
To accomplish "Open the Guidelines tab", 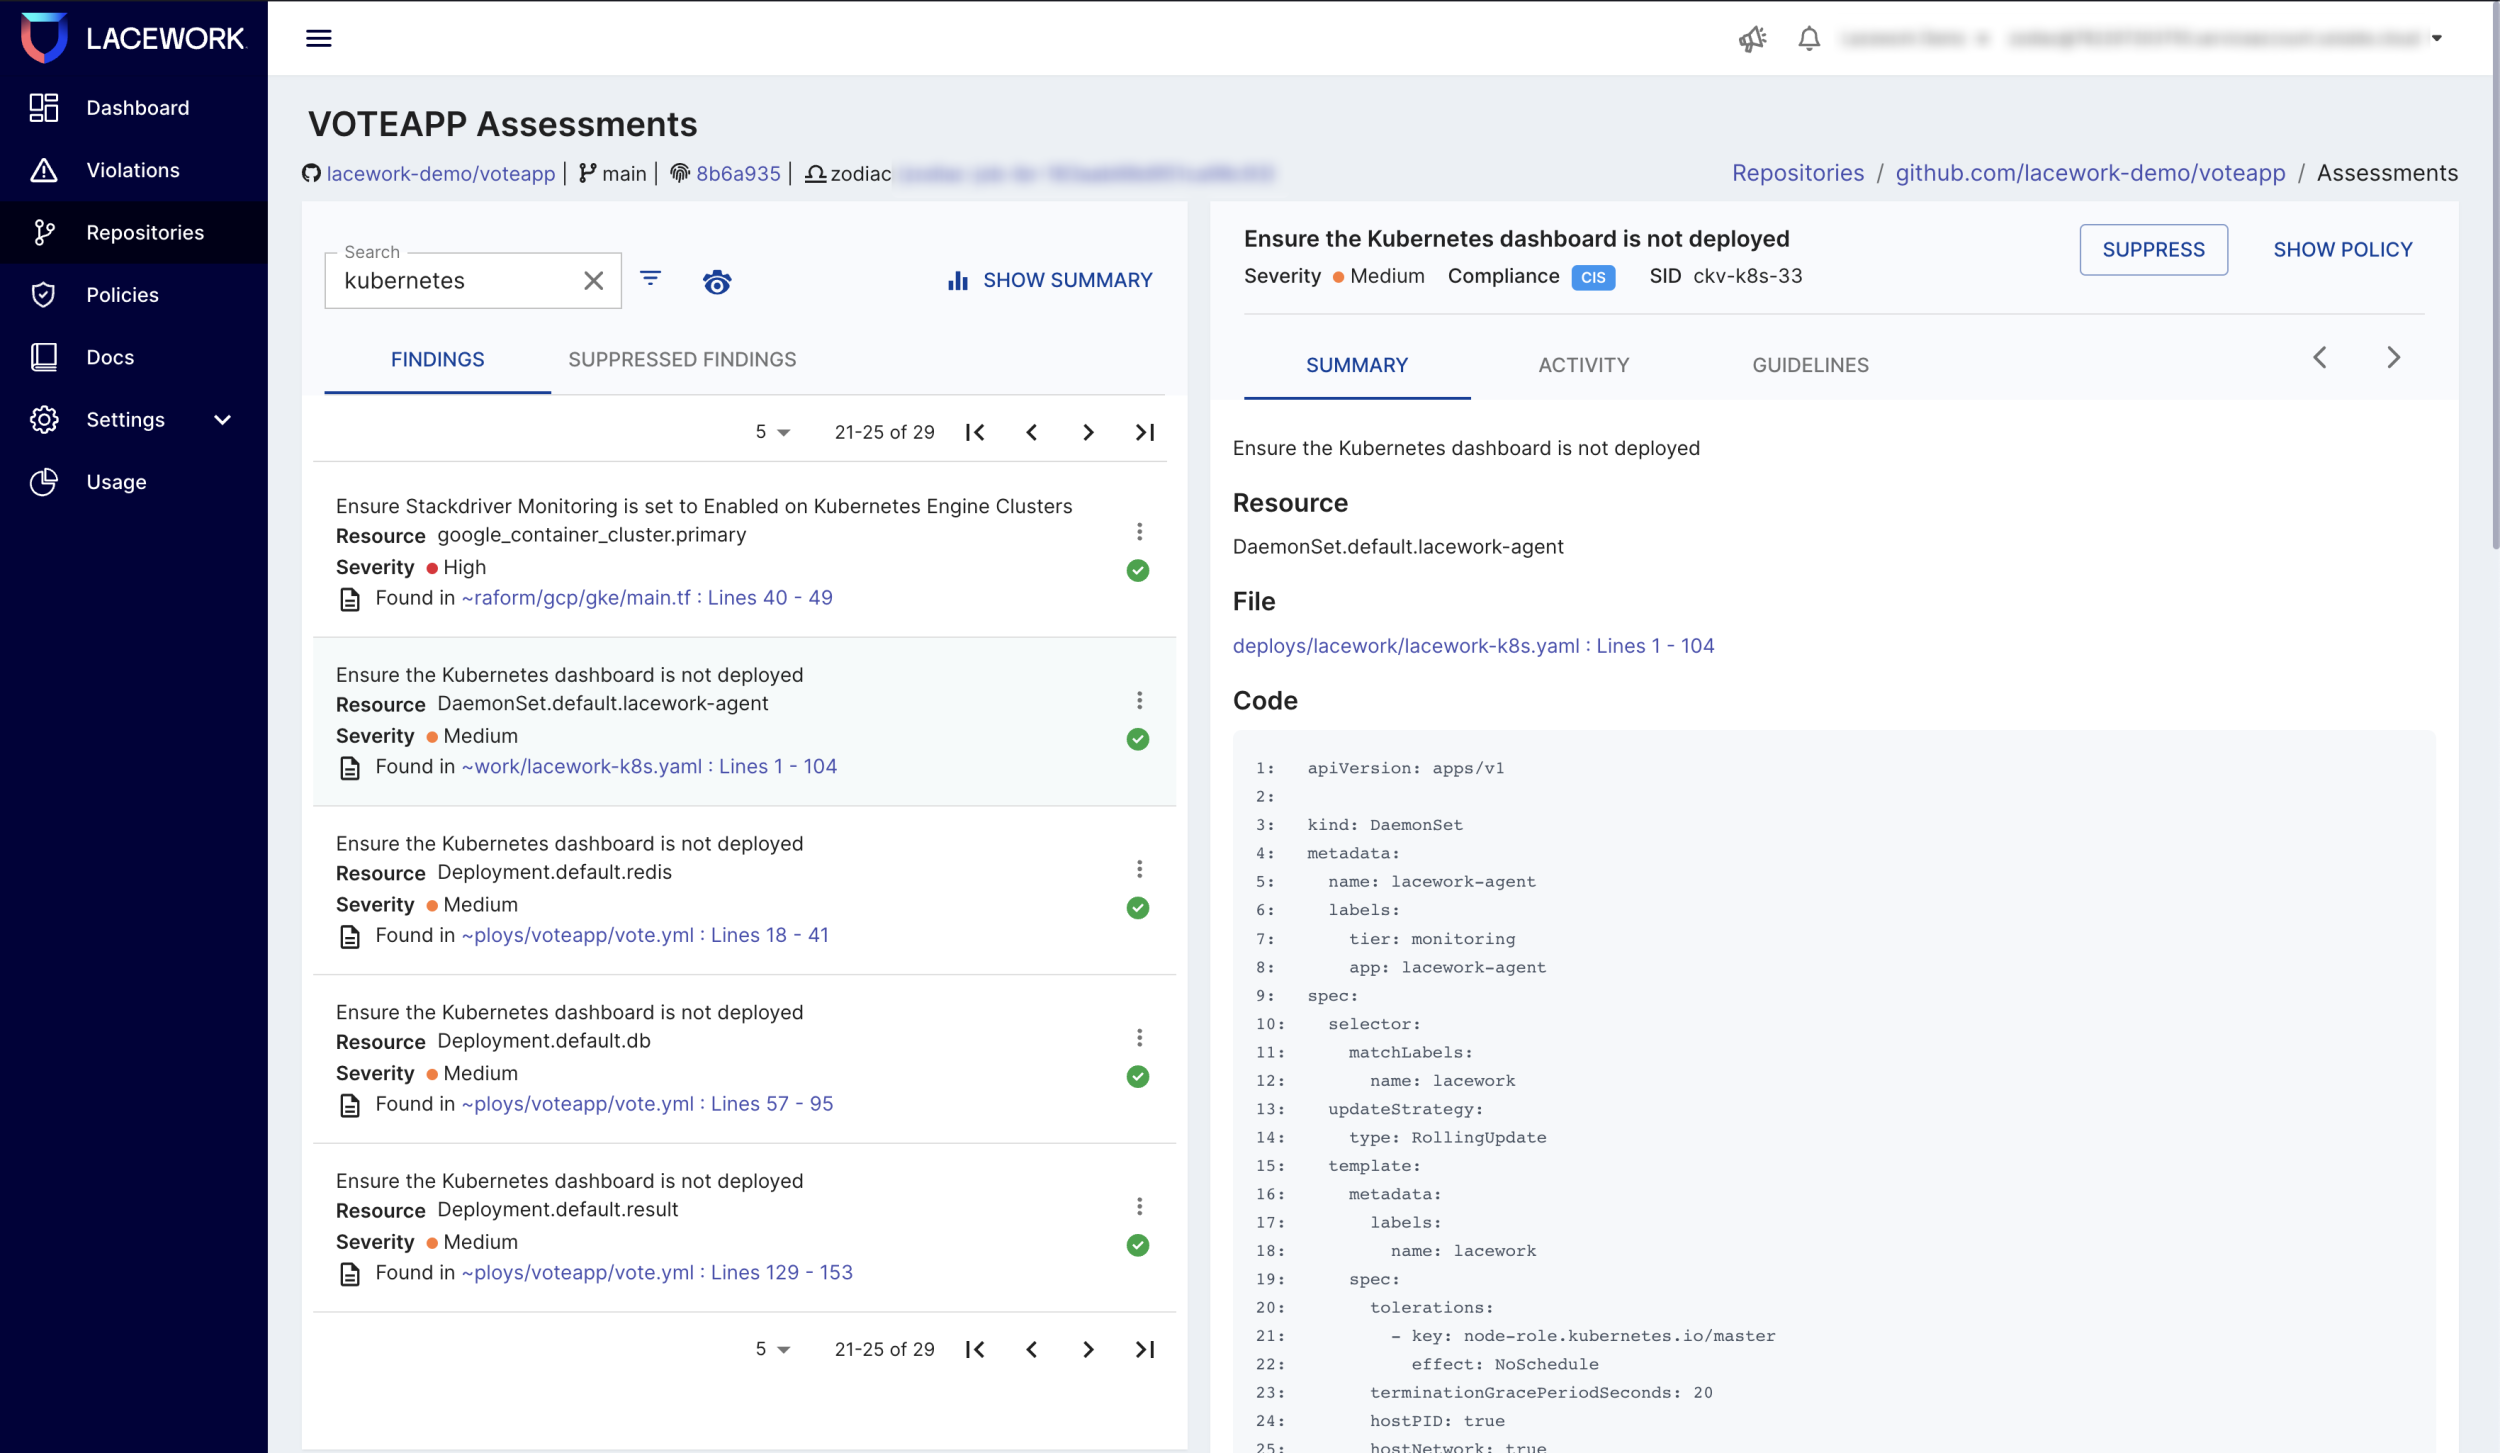I will coord(1810,365).
